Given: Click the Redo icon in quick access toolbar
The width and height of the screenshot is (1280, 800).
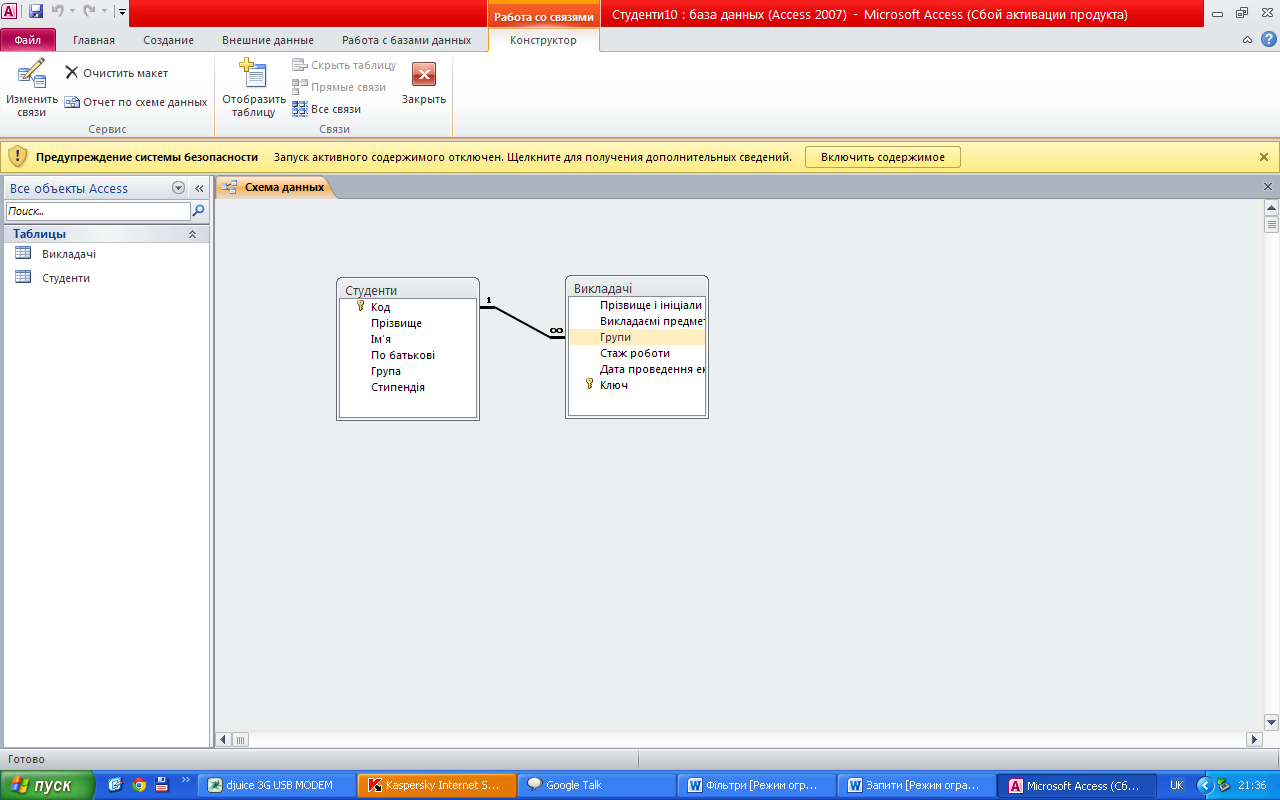Looking at the screenshot, I should 89,12.
